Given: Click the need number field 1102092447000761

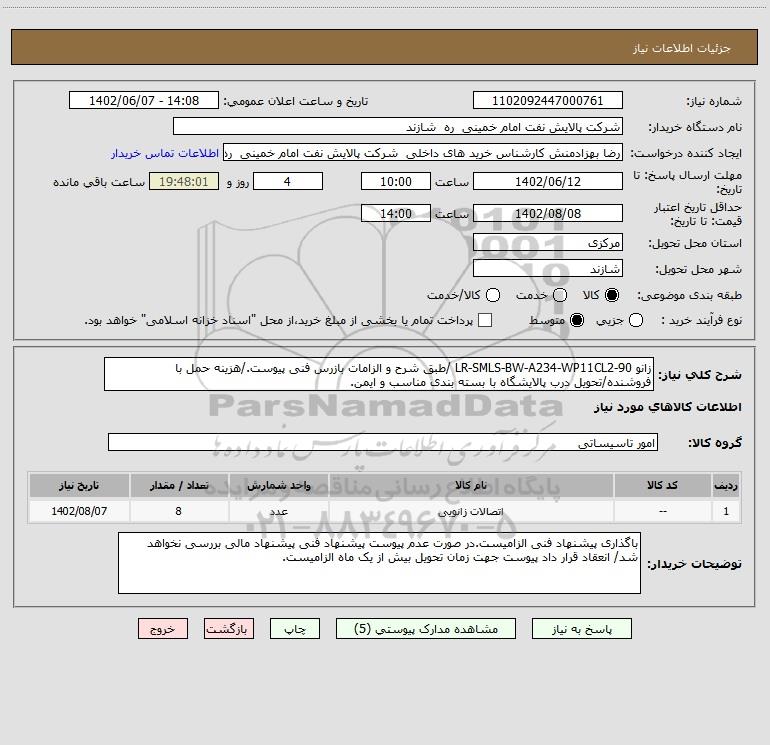Looking at the screenshot, I should click(548, 101).
